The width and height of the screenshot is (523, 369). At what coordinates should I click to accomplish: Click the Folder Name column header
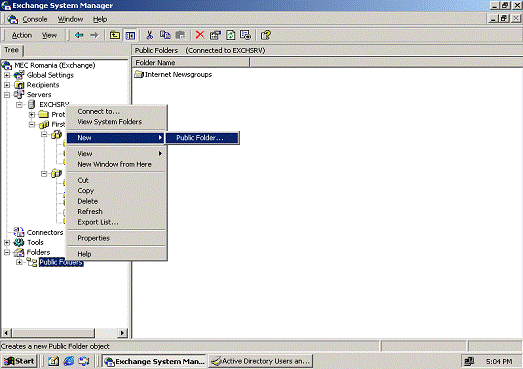191,62
